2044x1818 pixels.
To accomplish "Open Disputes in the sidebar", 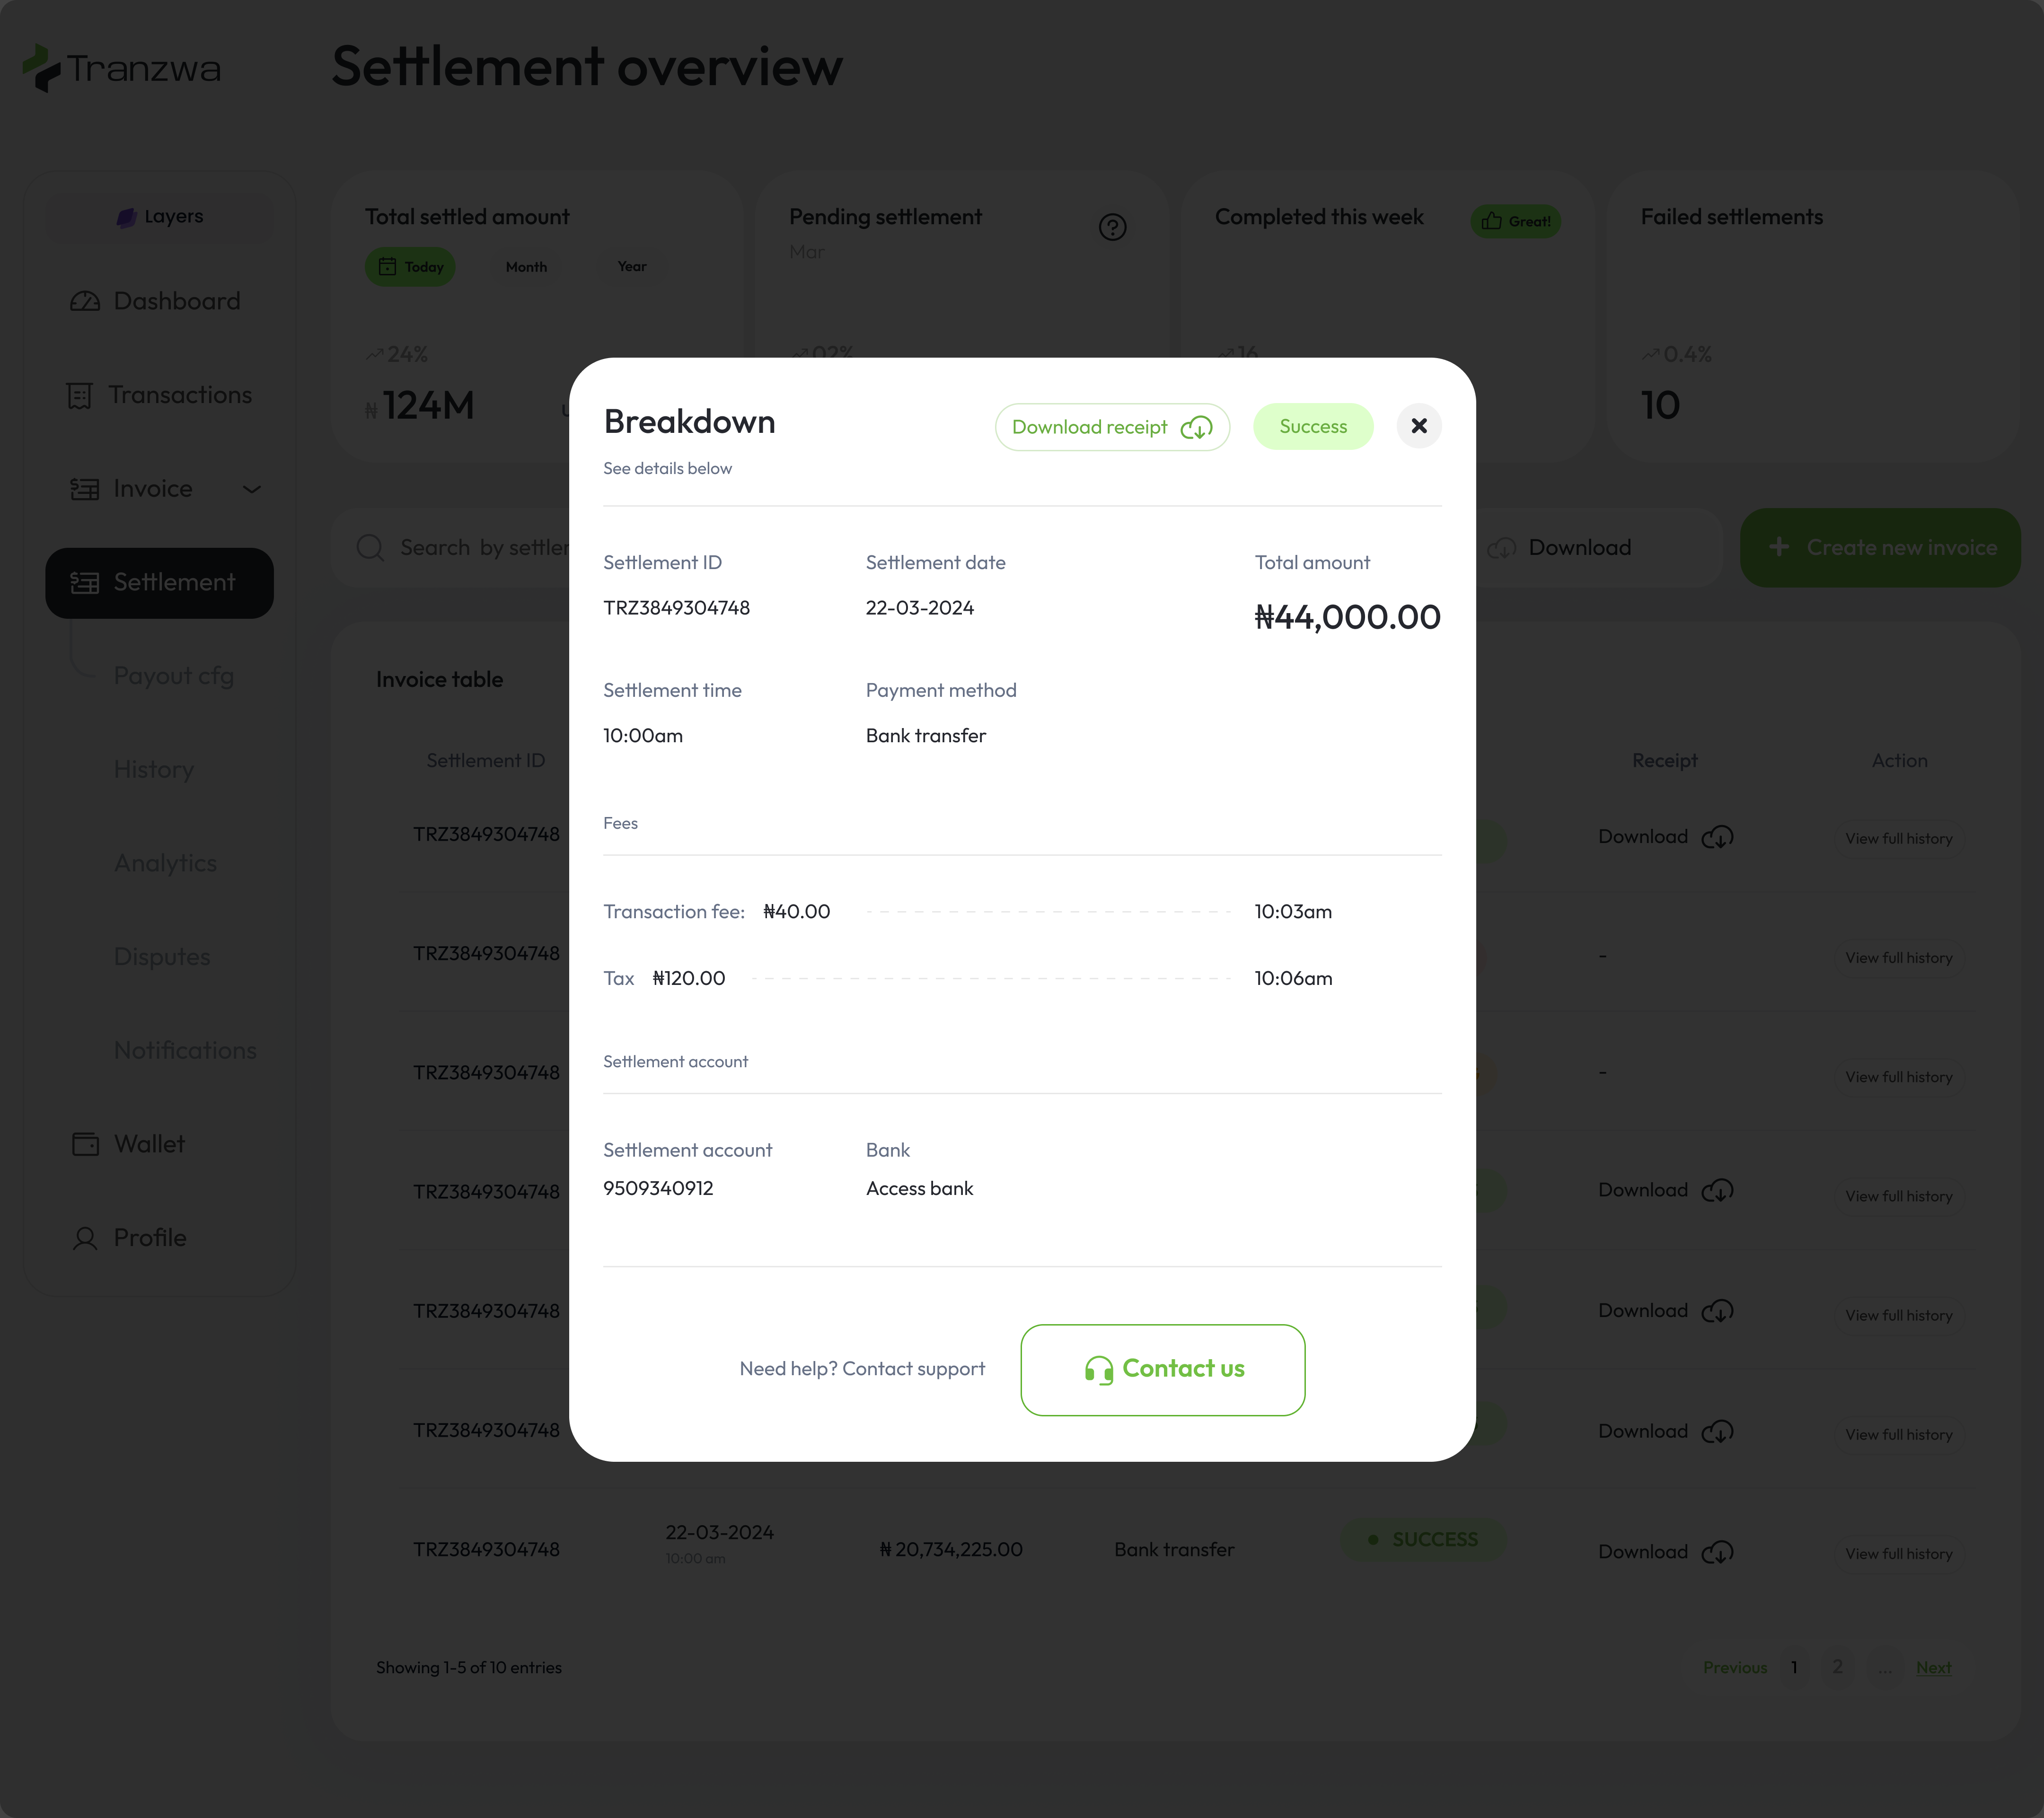I will pos(162,956).
